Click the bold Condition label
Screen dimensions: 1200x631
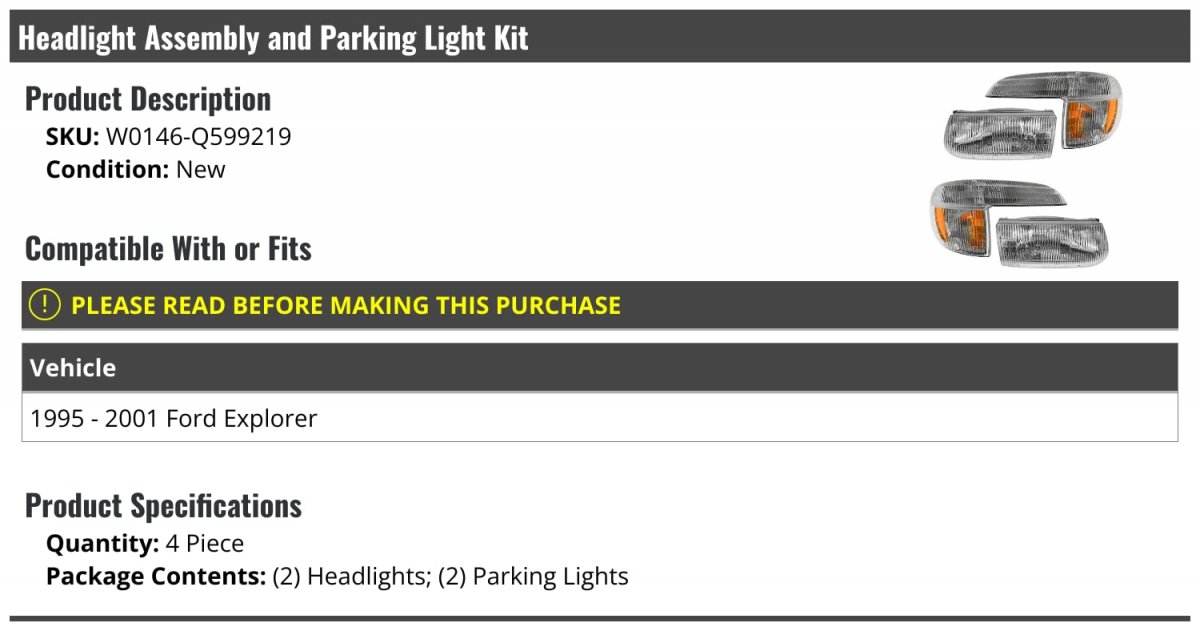click(x=107, y=169)
